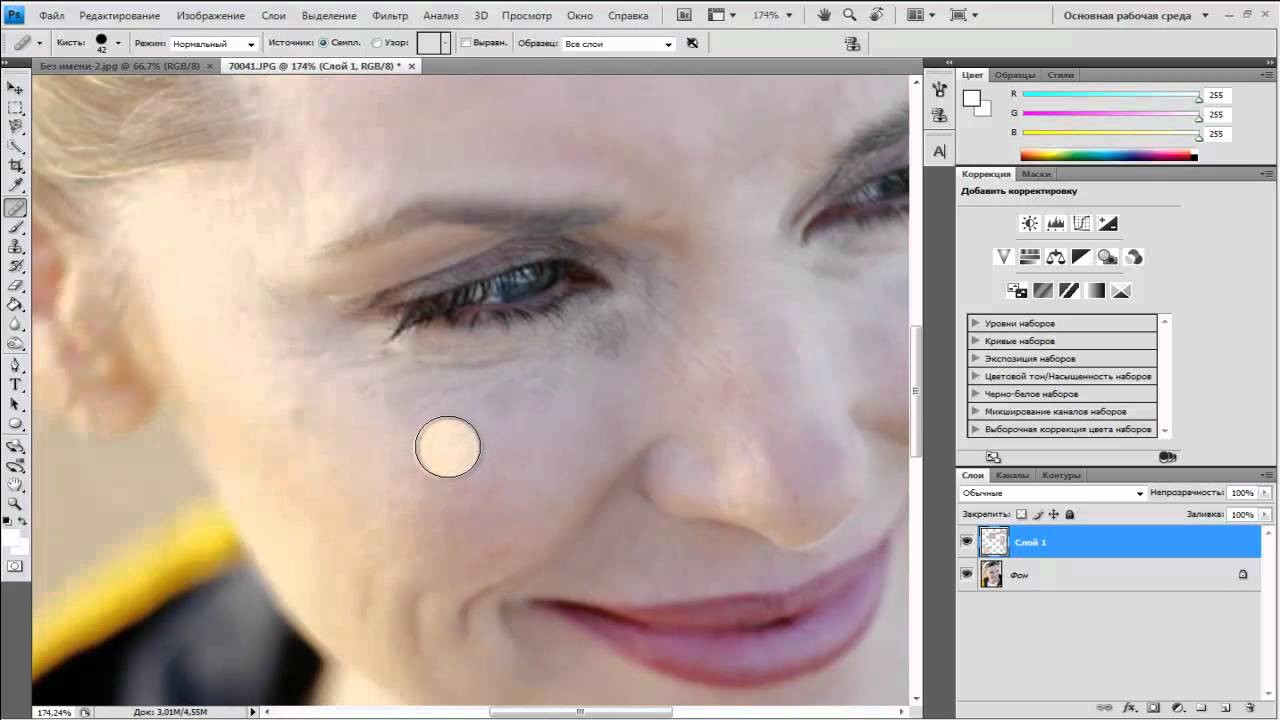Open the Режим blending mode dropdown
This screenshot has width=1280, height=720.
pos(214,44)
